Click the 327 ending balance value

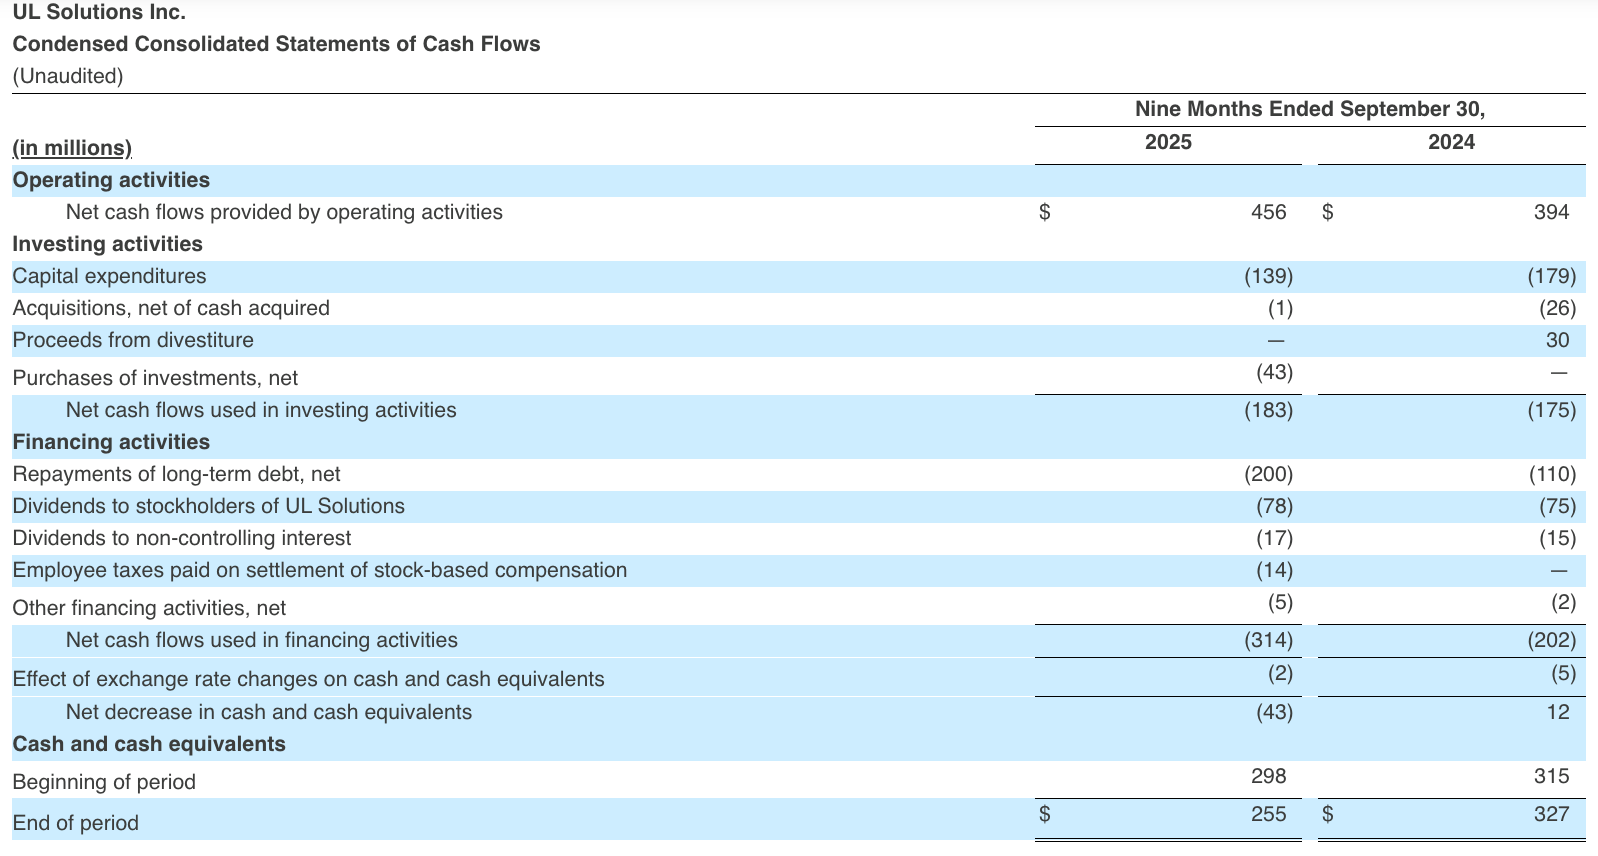(1552, 814)
